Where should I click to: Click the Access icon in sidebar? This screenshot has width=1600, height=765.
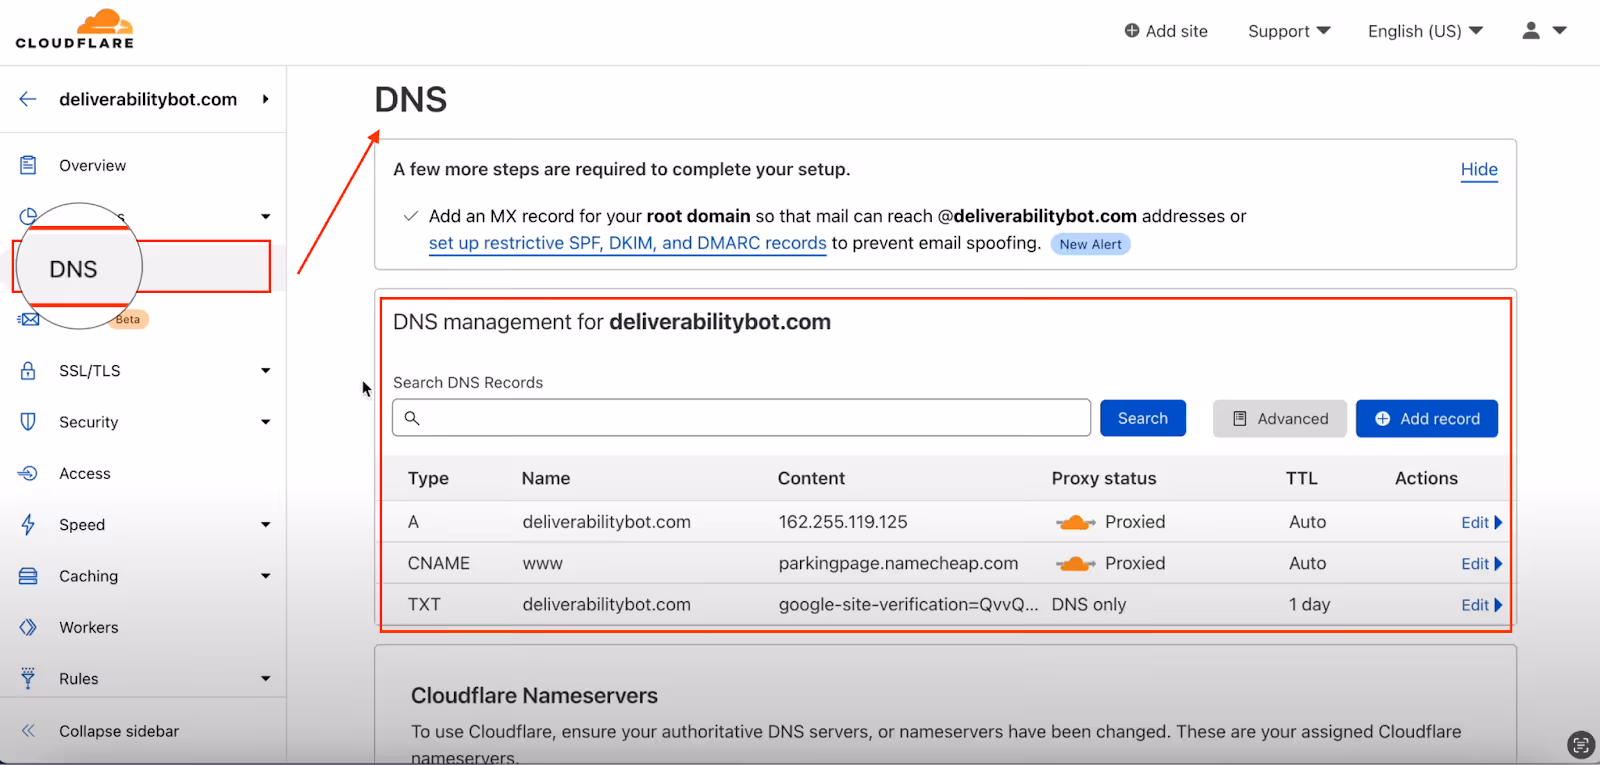pyautogui.click(x=28, y=473)
